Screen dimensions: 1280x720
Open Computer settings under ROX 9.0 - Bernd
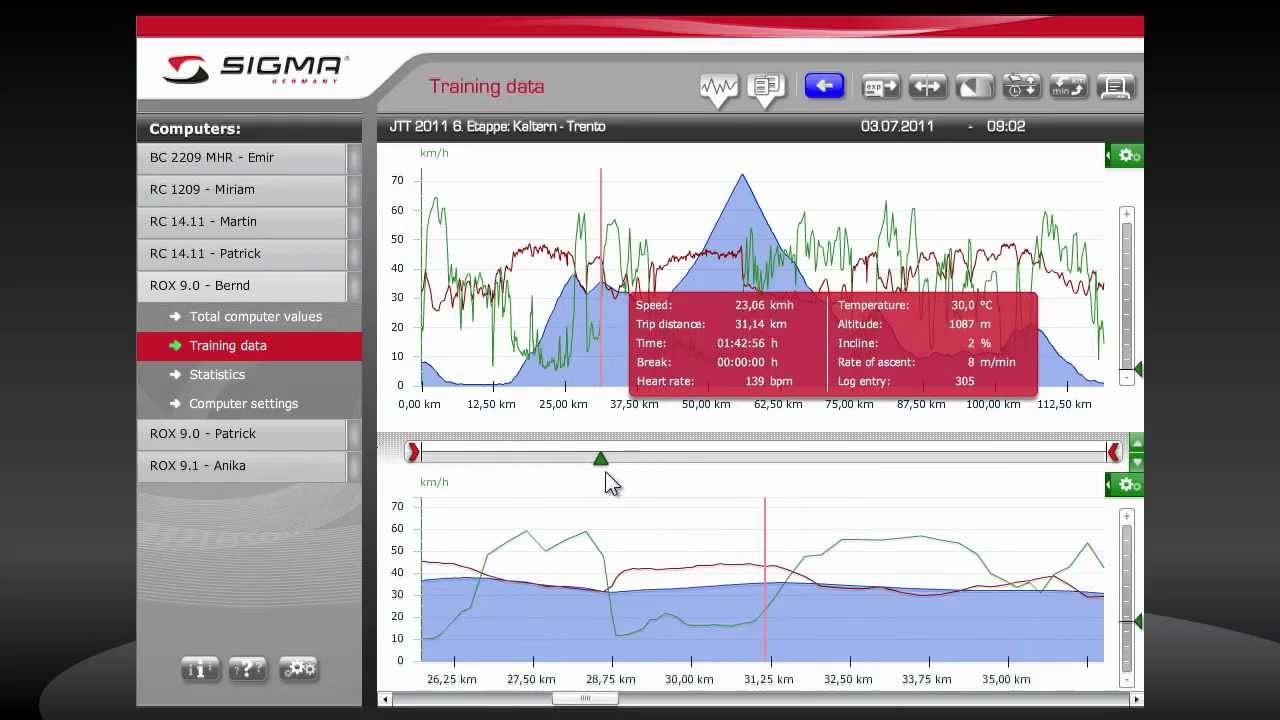point(243,404)
